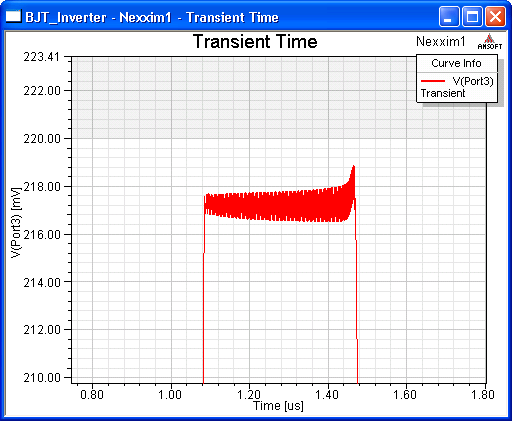Image resolution: width=512 pixels, height=421 pixels.
Task: Click the 1.20 X-axis tick label
Action: [x=249, y=395]
